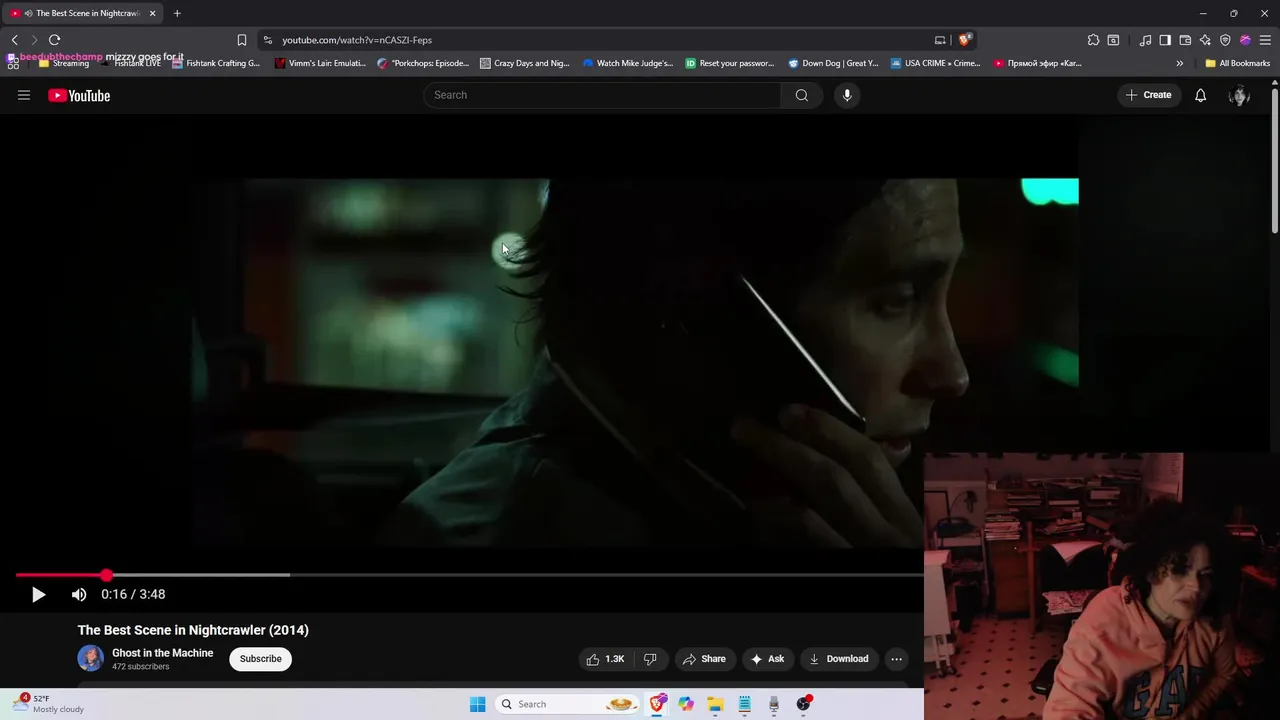The height and width of the screenshot is (720, 1280).
Task: Open Copilot from the taskbar
Action: pos(686,704)
